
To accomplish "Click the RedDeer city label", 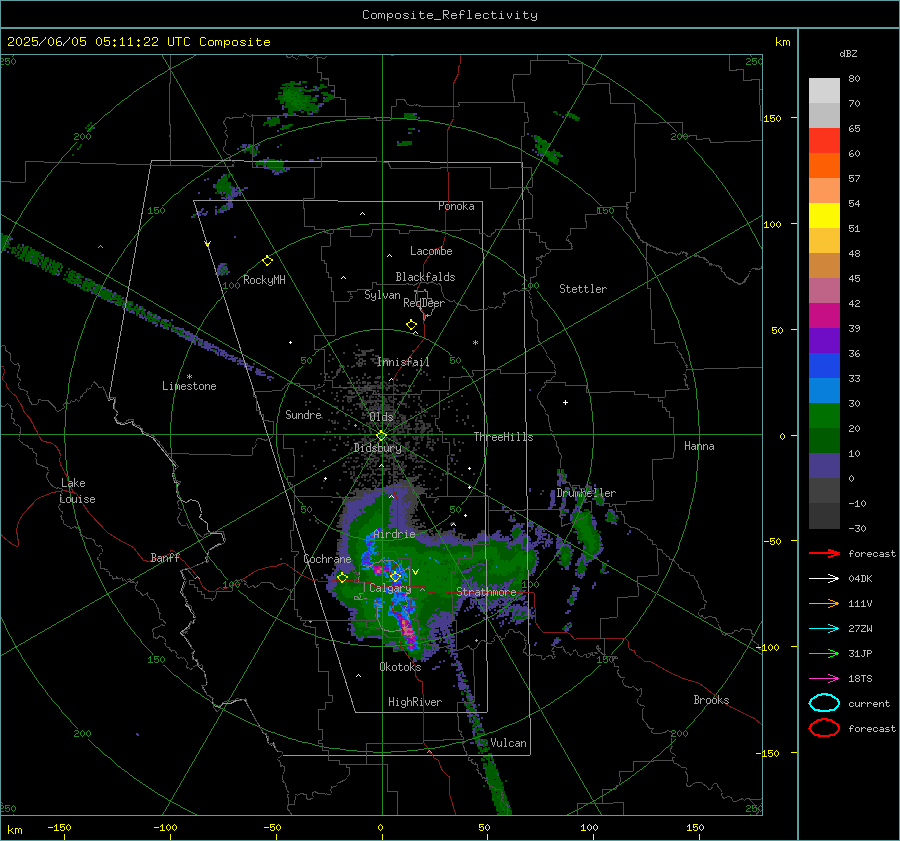I will (424, 303).
